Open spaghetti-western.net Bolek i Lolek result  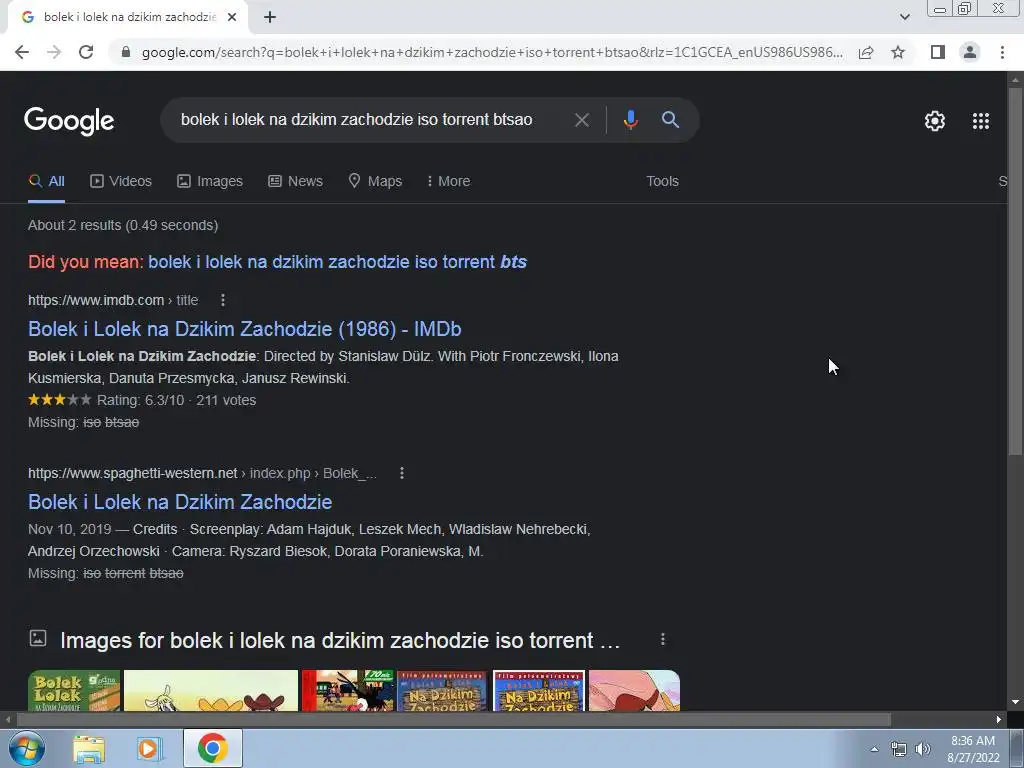point(180,502)
